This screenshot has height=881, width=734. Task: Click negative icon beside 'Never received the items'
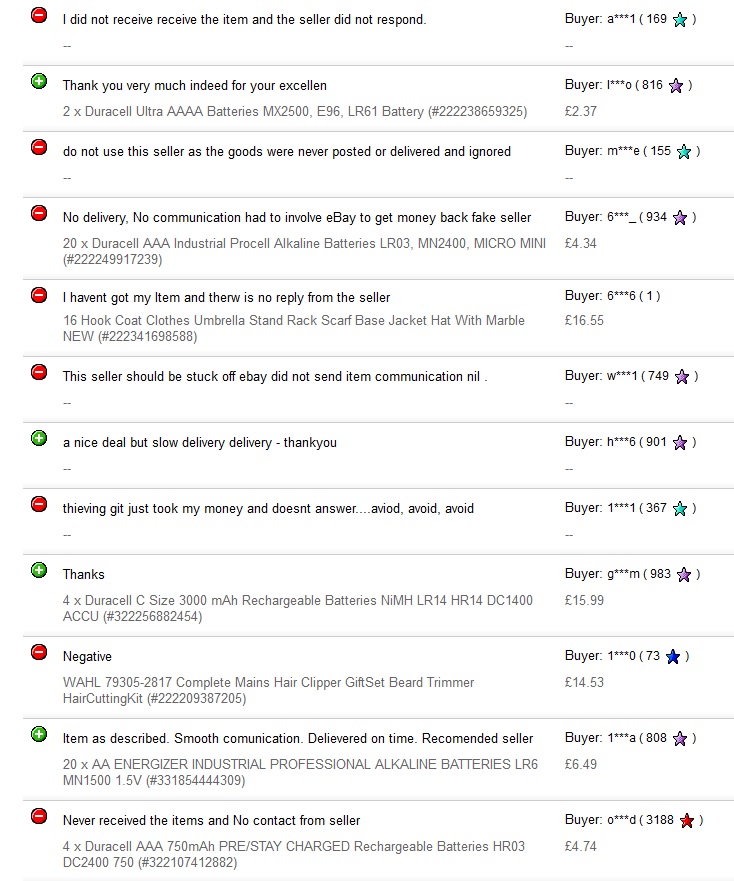pyautogui.click(x=39, y=816)
